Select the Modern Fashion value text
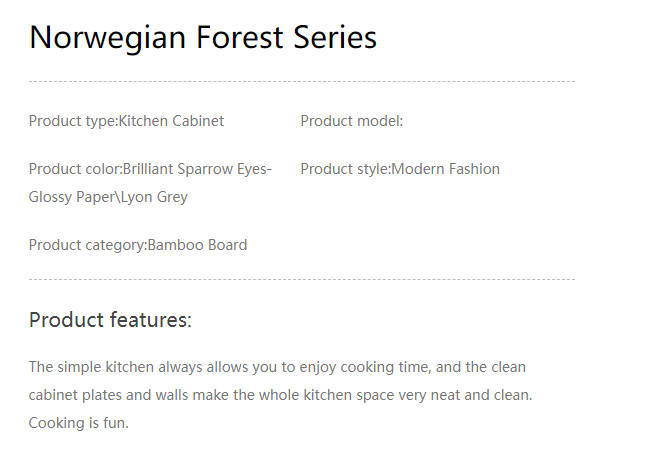Image resolution: width=651 pixels, height=461 pixels. pyautogui.click(x=446, y=169)
